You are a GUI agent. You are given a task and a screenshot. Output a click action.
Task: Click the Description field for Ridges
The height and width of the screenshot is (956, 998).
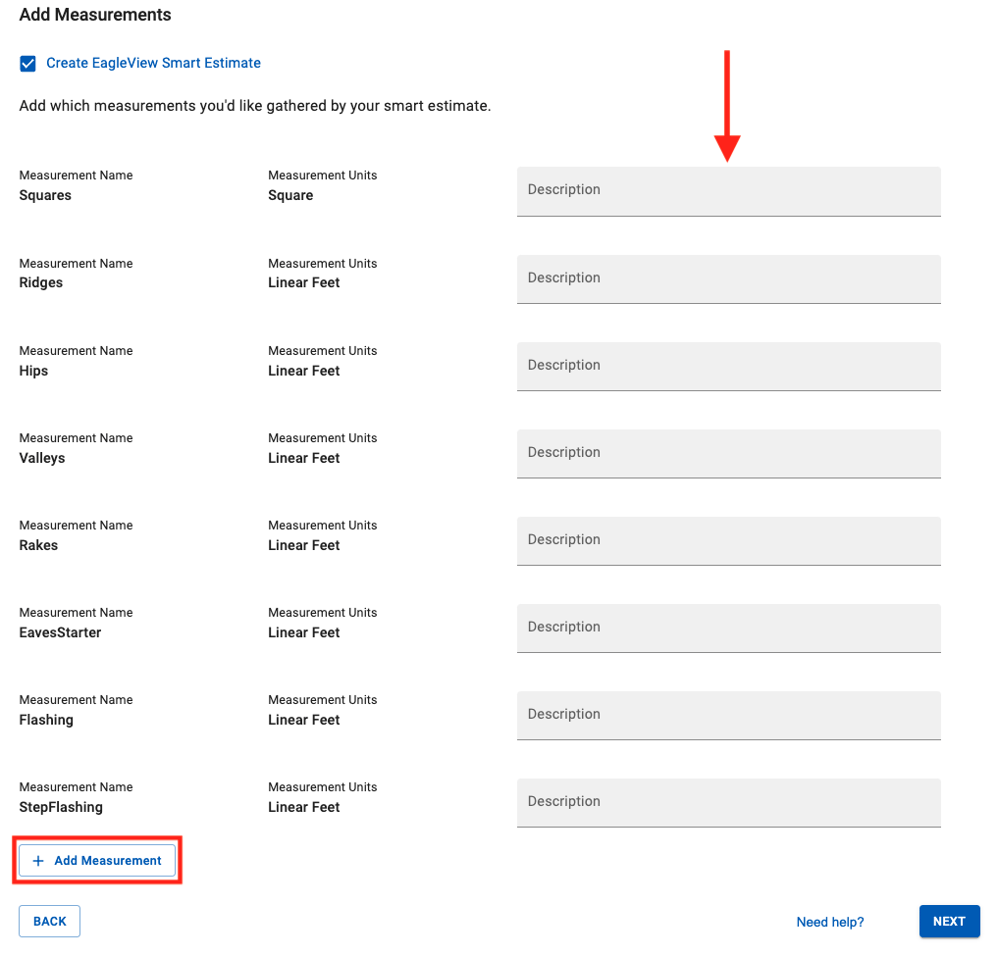point(728,278)
